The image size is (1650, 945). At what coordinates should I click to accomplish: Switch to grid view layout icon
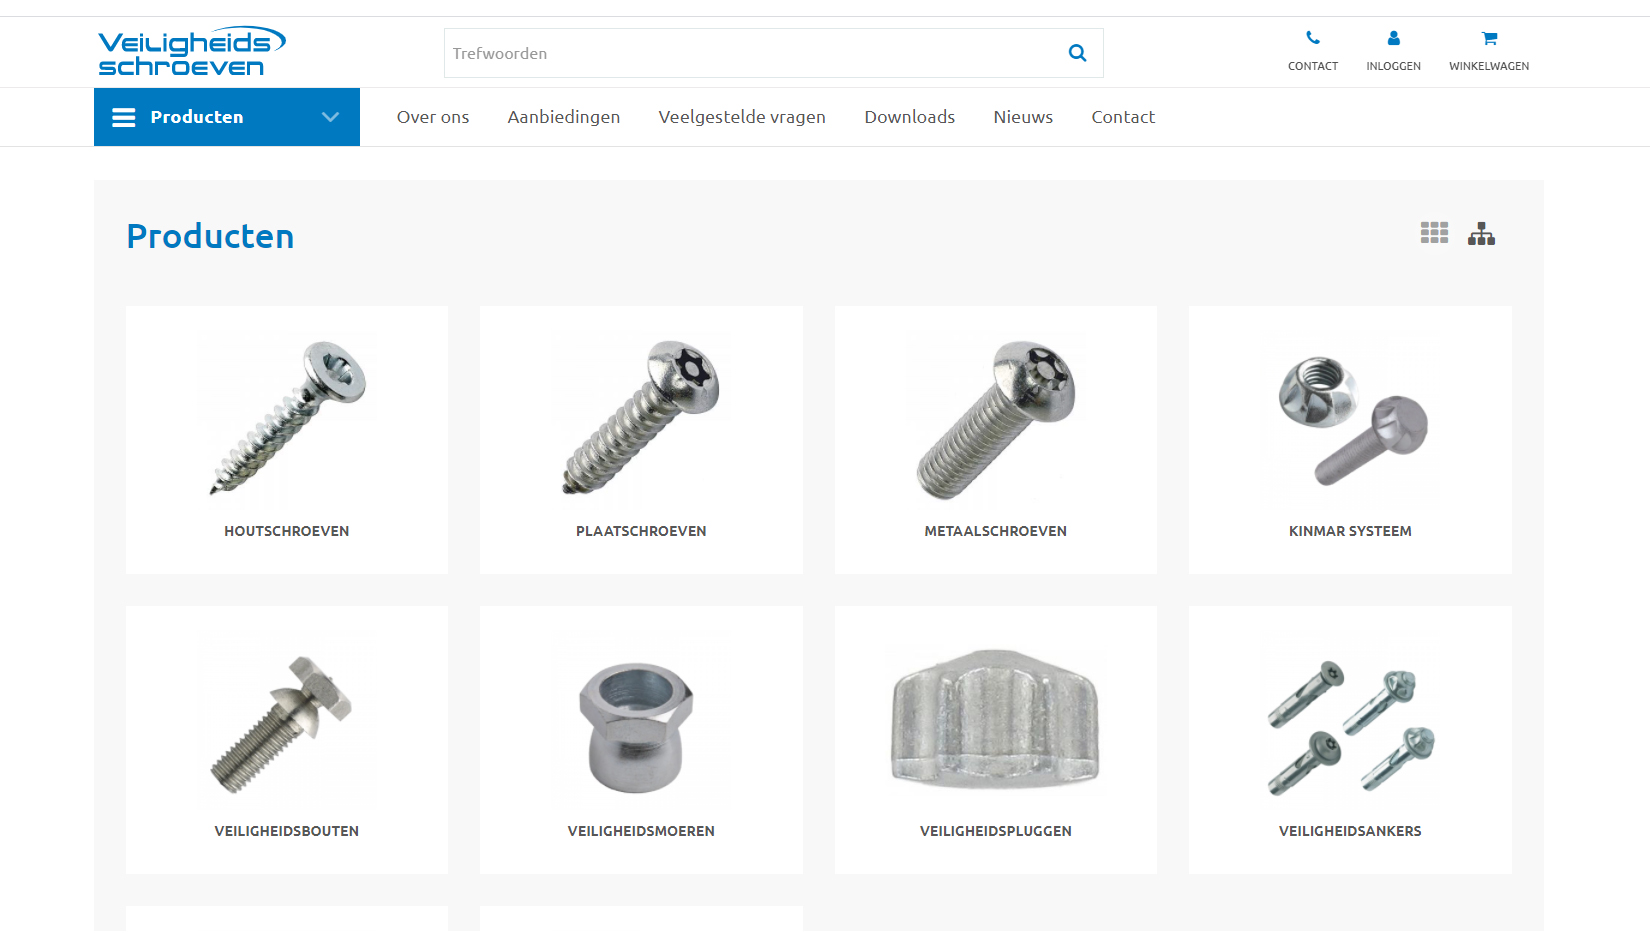click(1434, 232)
